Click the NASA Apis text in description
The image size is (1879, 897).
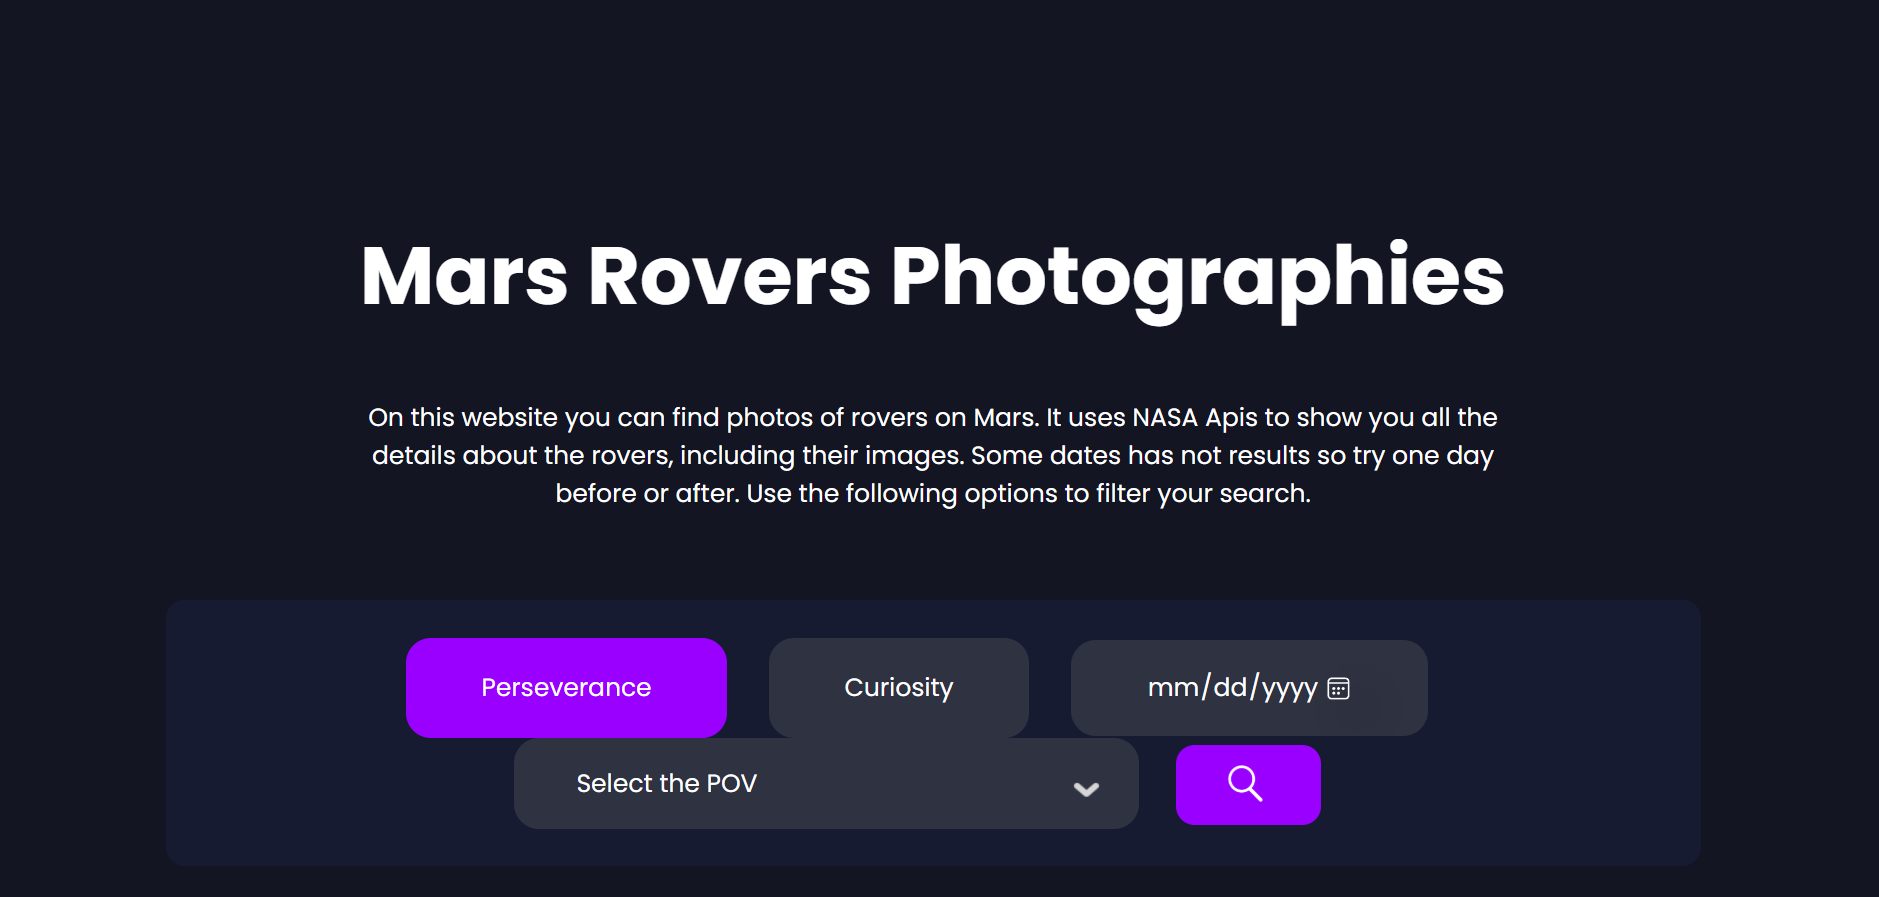(1194, 418)
